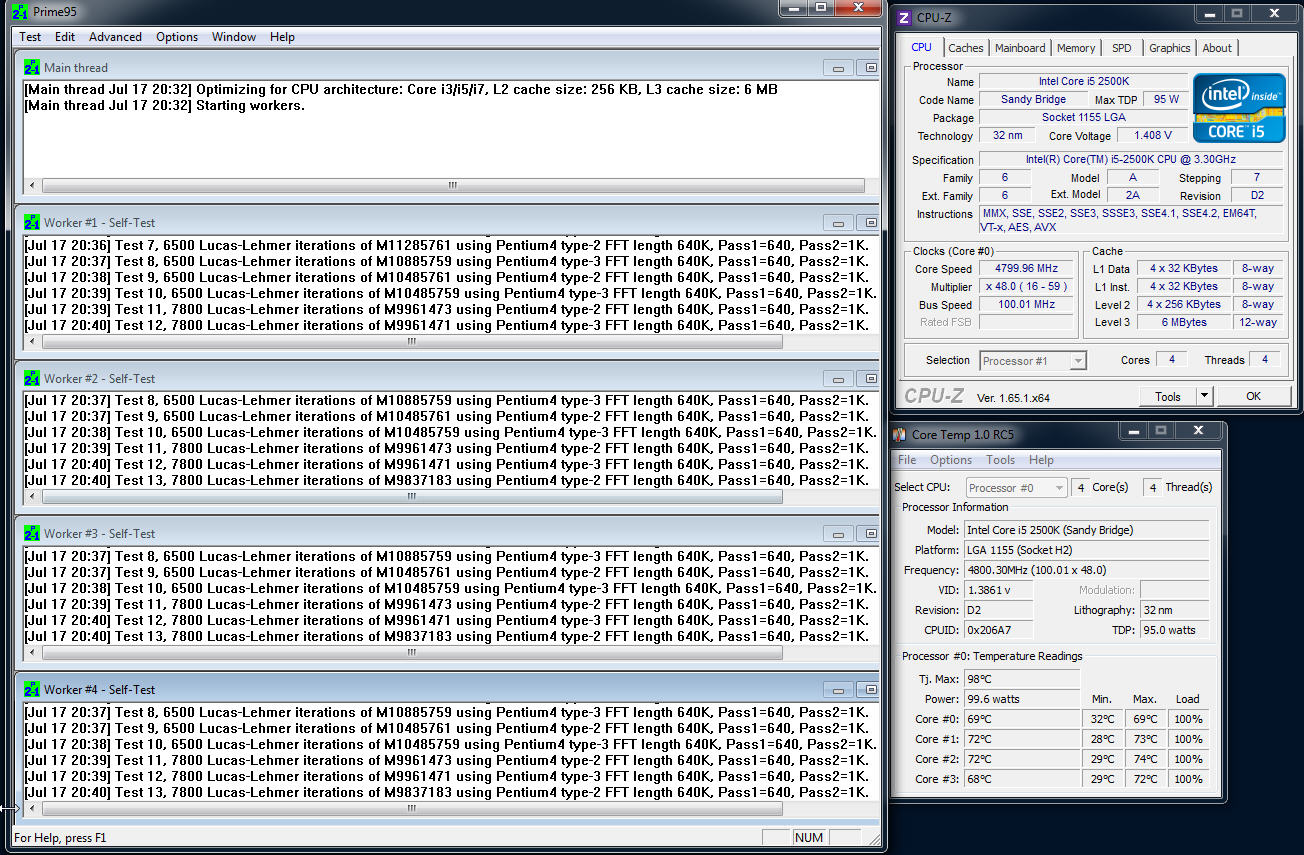Image resolution: width=1304 pixels, height=855 pixels.
Task: Restore the Worker #4 child window
Action: click(x=870, y=690)
